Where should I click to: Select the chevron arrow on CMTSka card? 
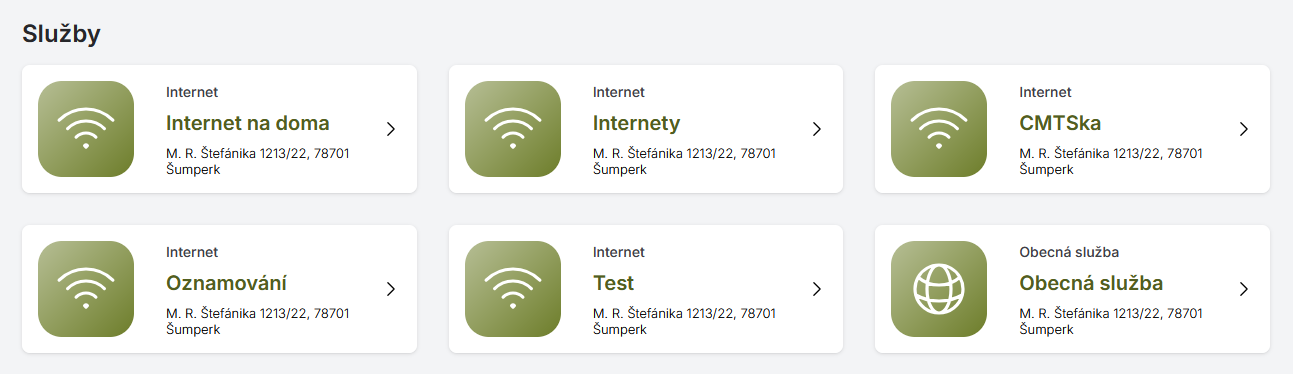pyautogui.click(x=1244, y=129)
